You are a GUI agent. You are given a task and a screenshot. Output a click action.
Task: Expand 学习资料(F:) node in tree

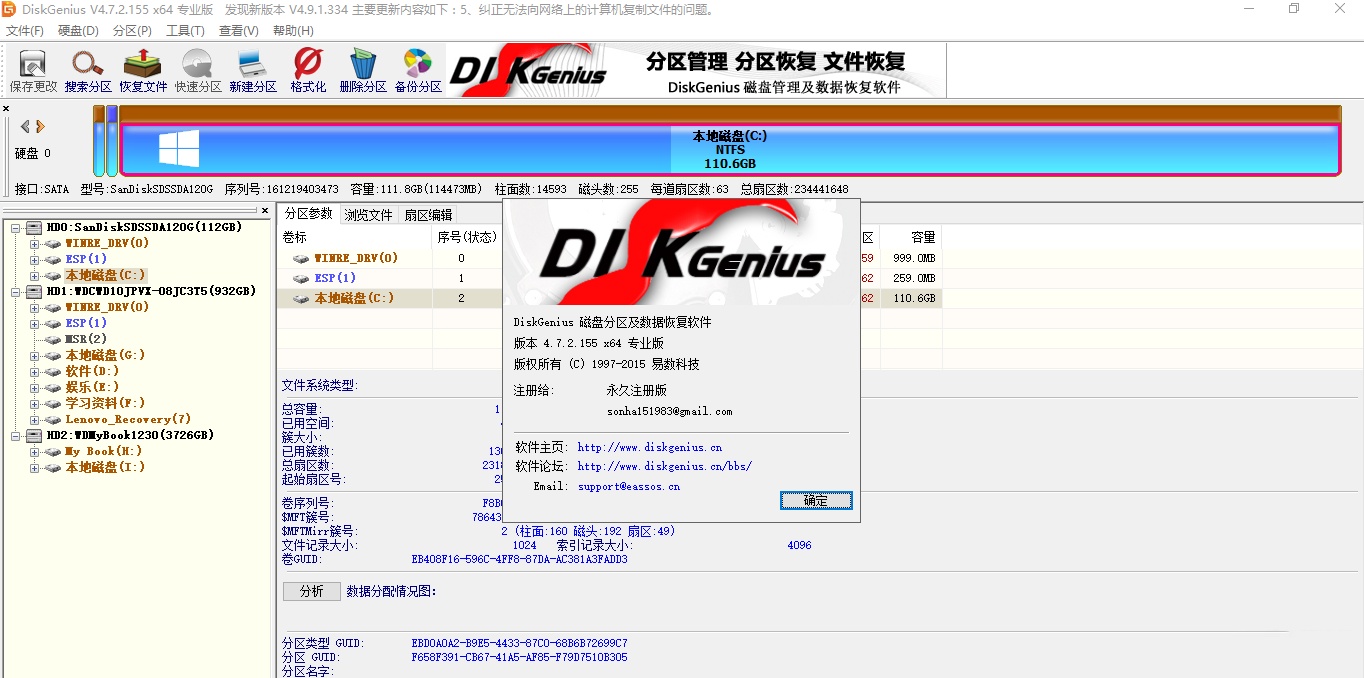[x=35, y=403]
